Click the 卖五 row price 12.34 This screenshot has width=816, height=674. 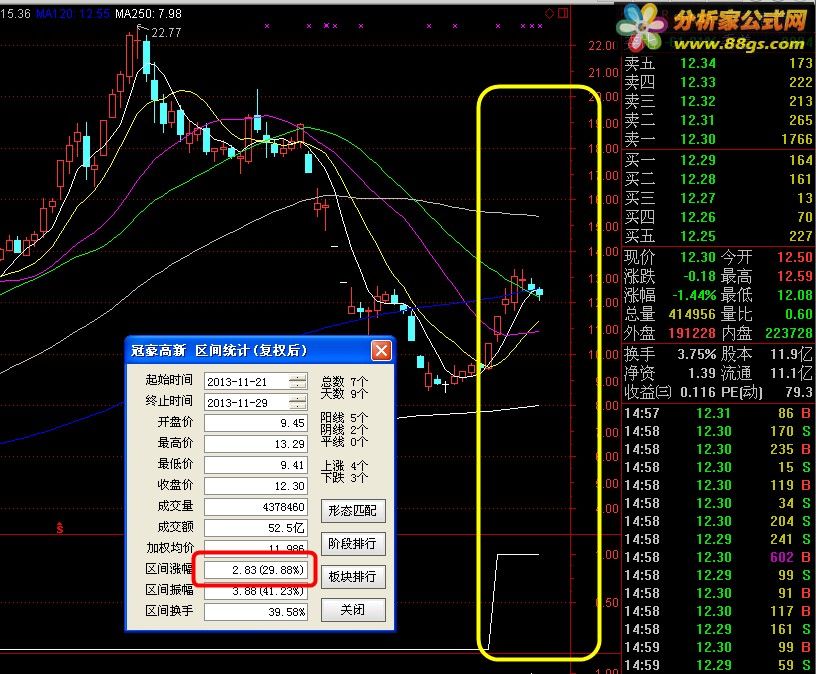698,63
